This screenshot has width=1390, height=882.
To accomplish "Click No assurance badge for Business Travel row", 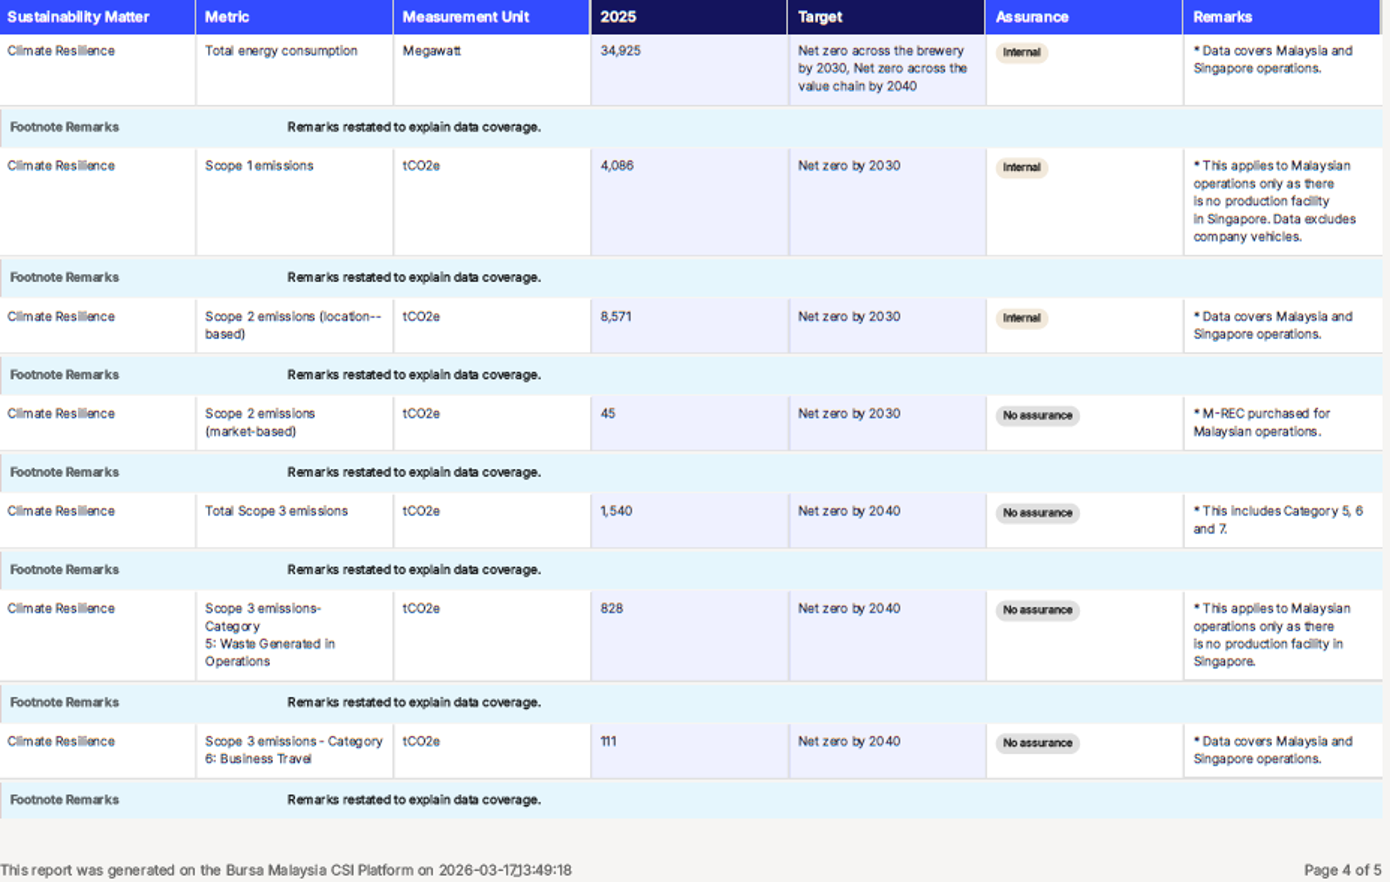I will point(1037,743).
